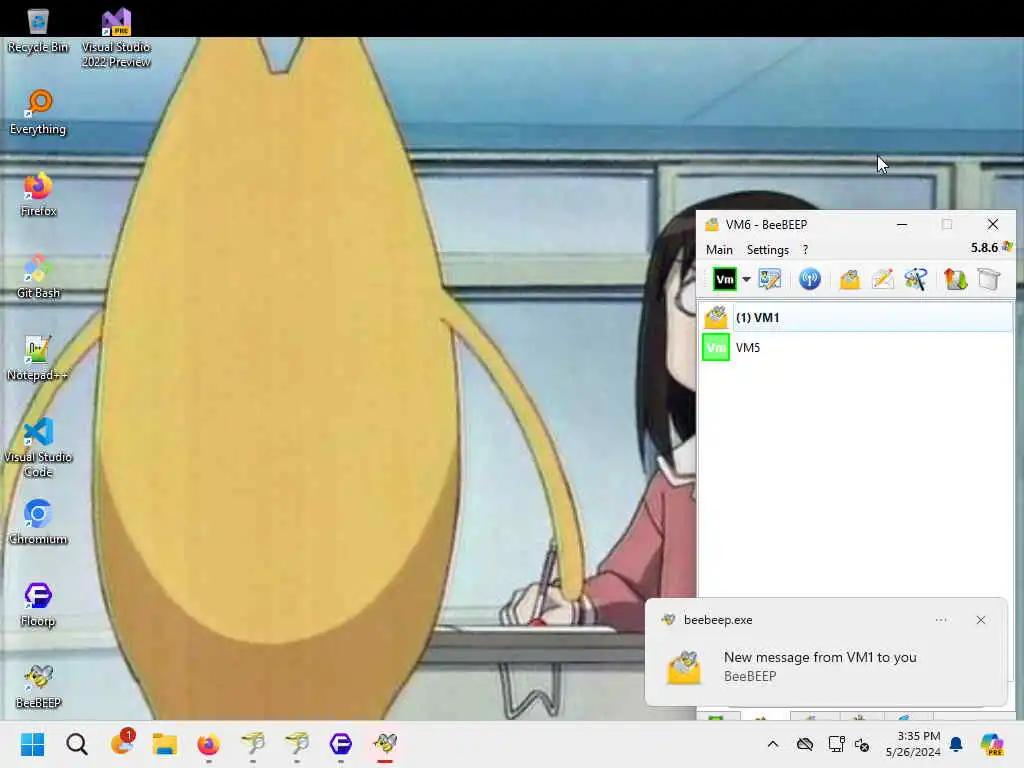Click the pencil write-message icon in toolbar
Screen dimensions: 1024x768
tap(883, 280)
